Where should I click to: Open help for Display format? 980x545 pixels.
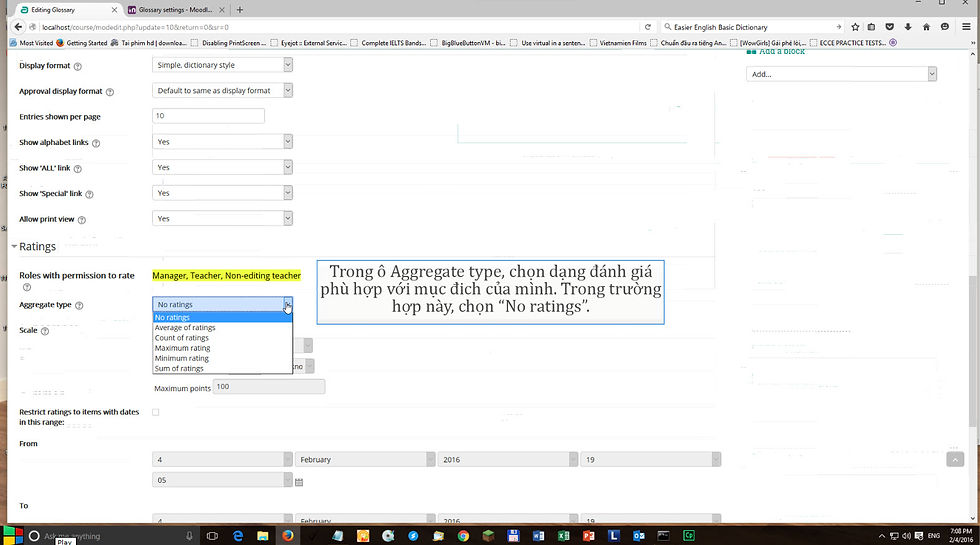(x=78, y=66)
